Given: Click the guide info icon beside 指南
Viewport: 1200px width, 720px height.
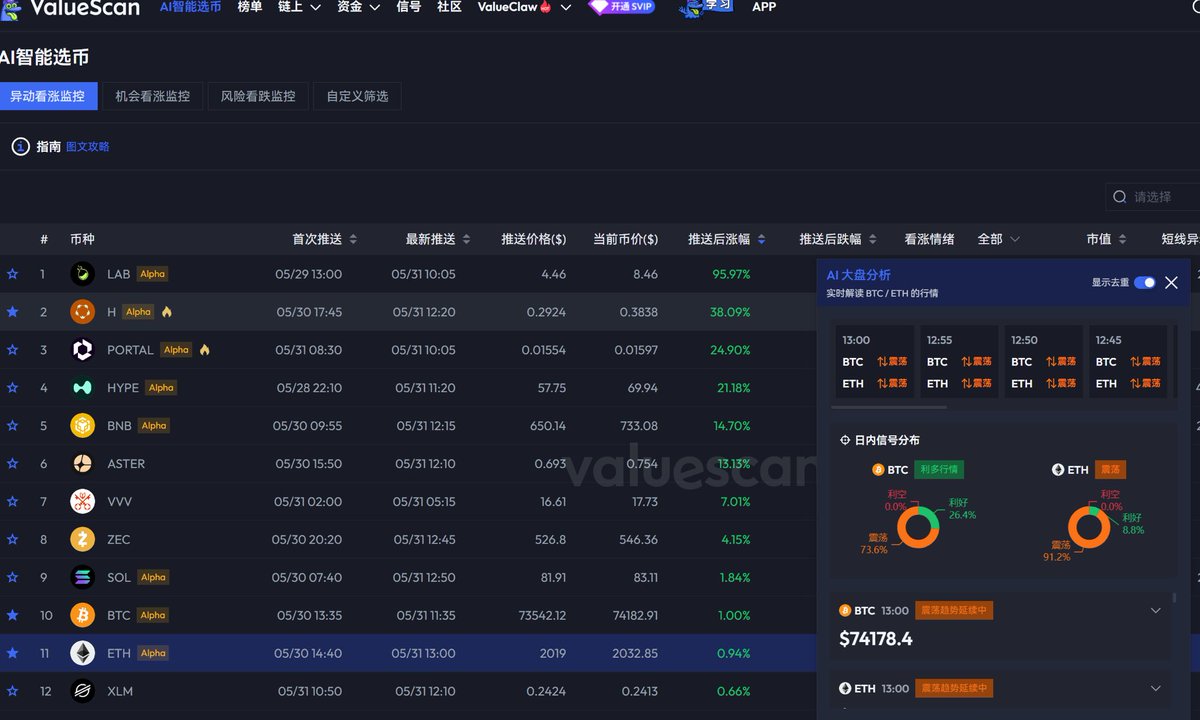Looking at the screenshot, I should [x=20, y=147].
